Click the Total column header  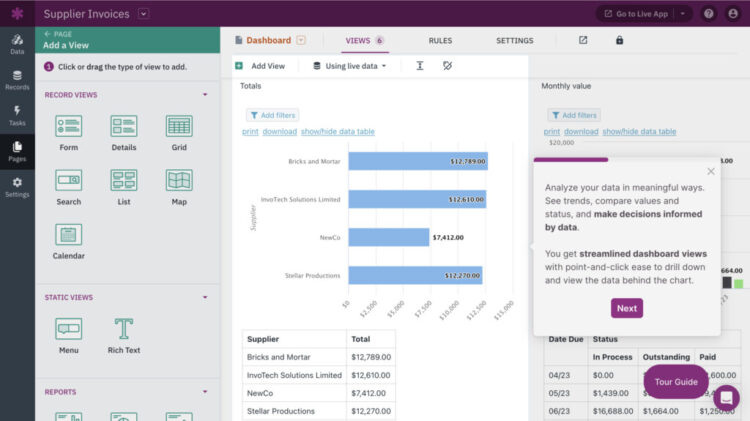[371, 339]
